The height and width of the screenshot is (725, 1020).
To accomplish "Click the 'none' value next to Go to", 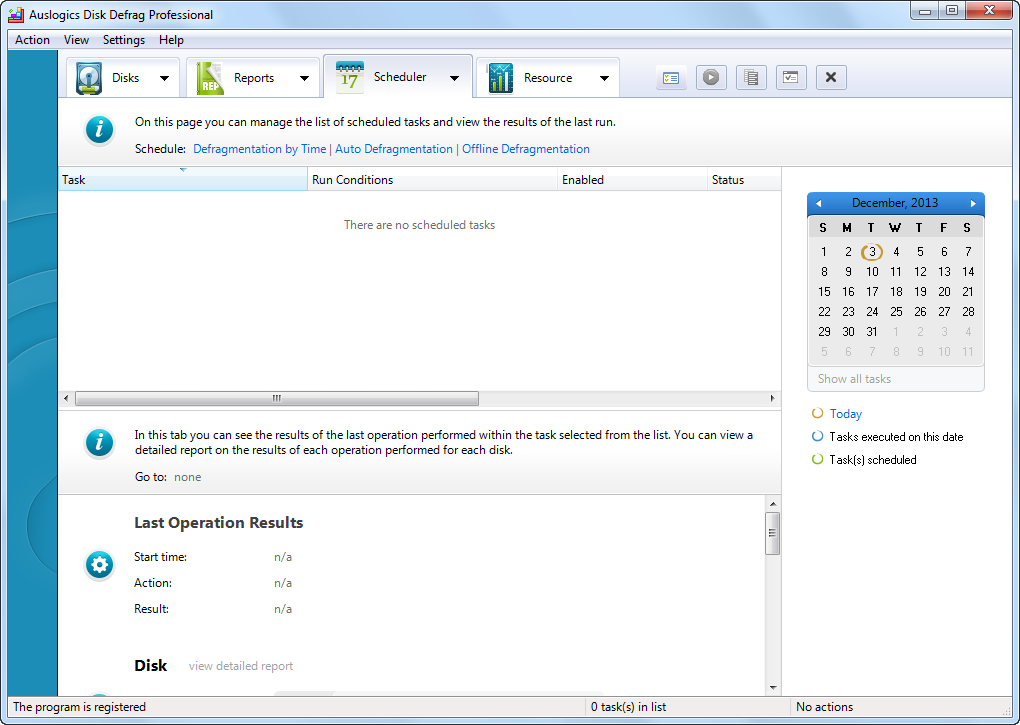I will pyautogui.click(x=187, y=477).
